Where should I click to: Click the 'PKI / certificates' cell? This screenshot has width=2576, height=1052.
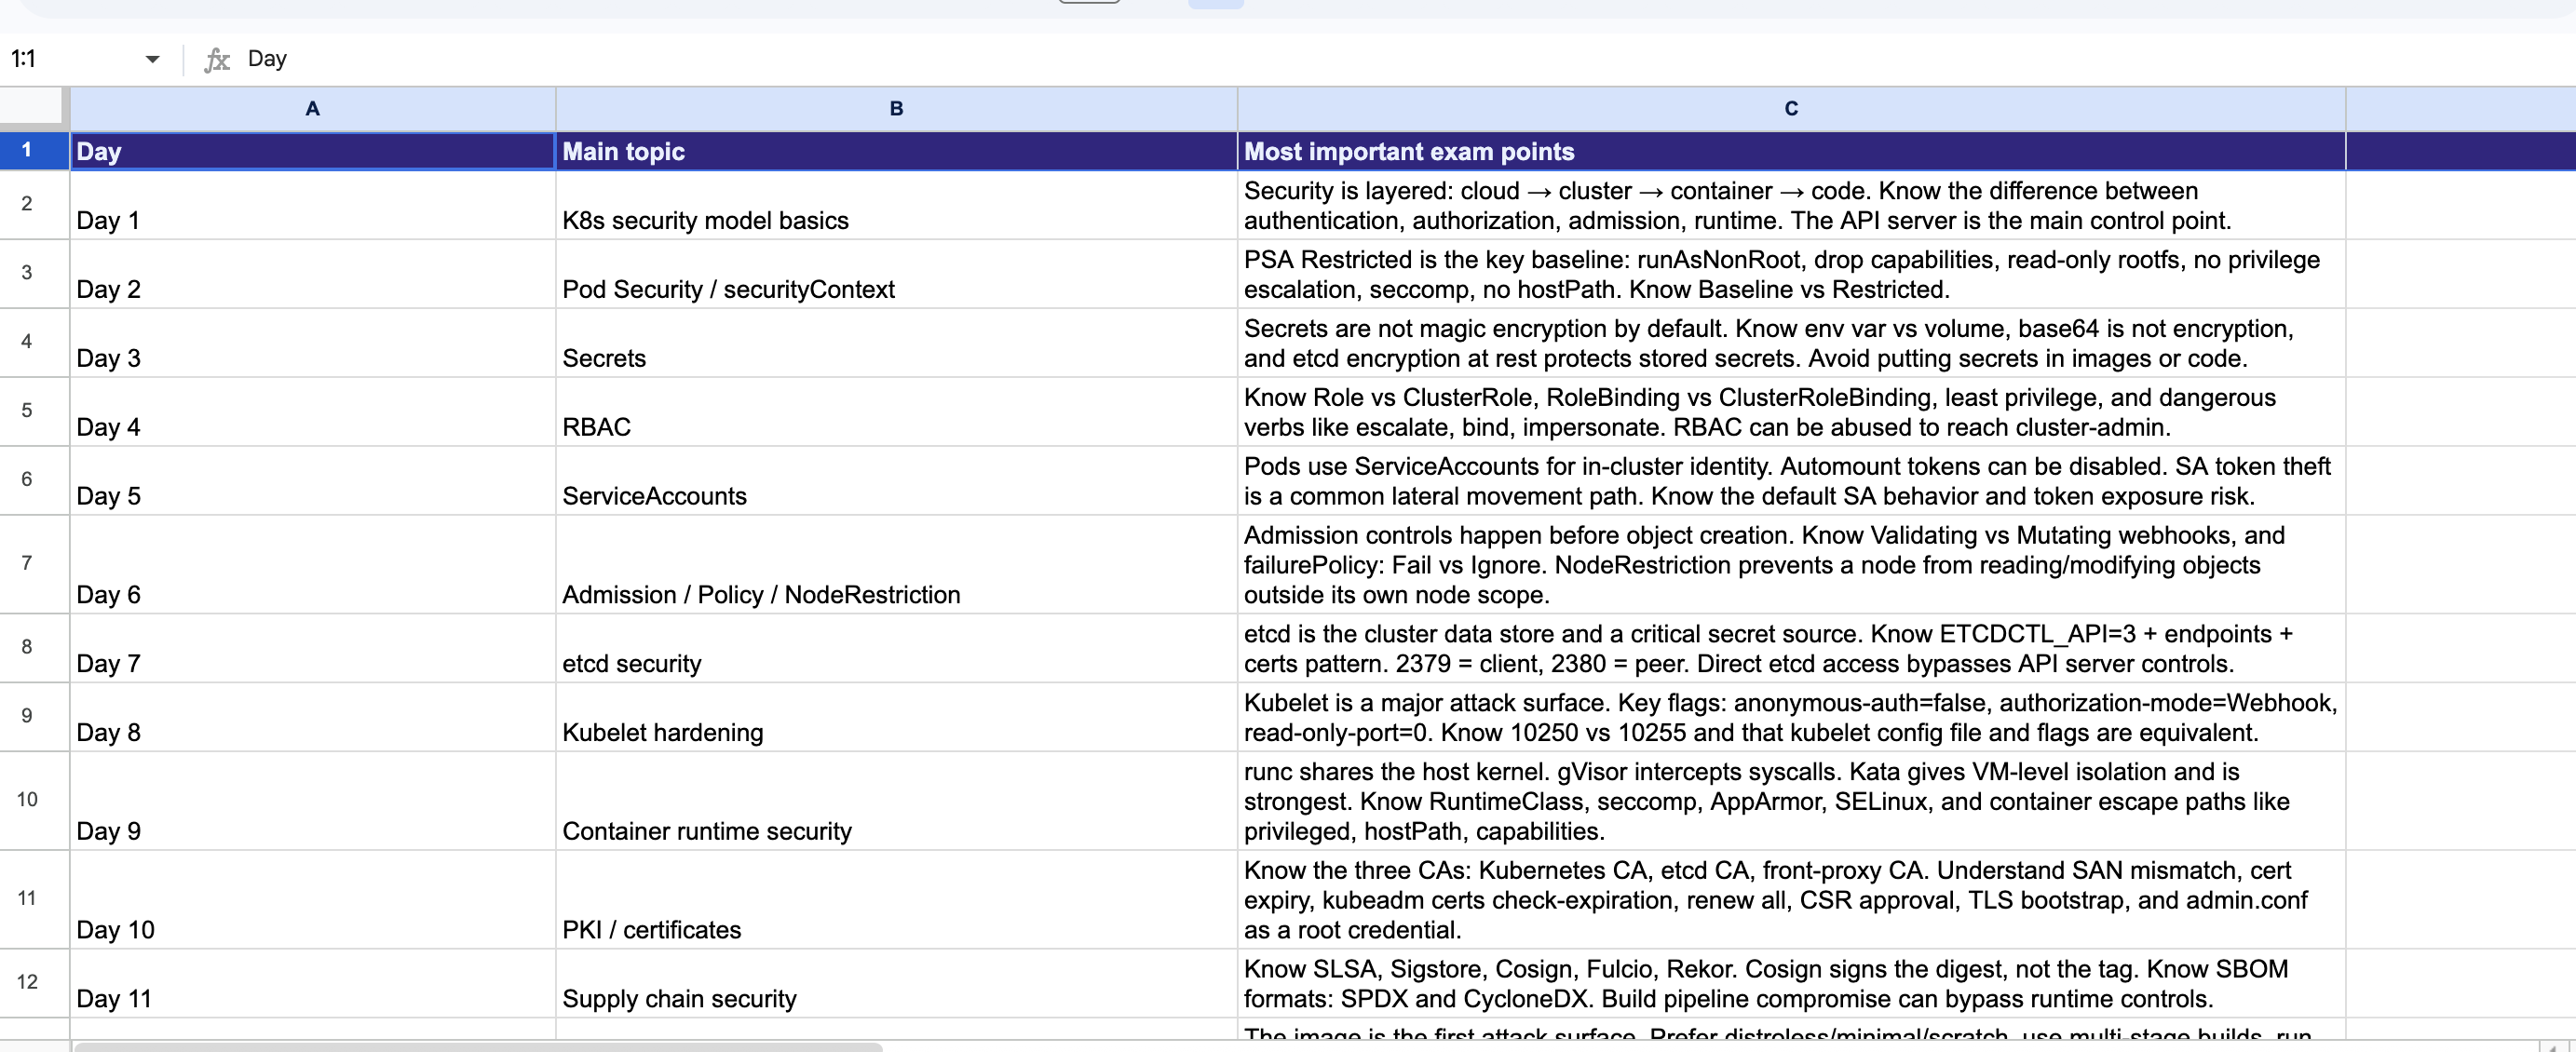point(896,900)
